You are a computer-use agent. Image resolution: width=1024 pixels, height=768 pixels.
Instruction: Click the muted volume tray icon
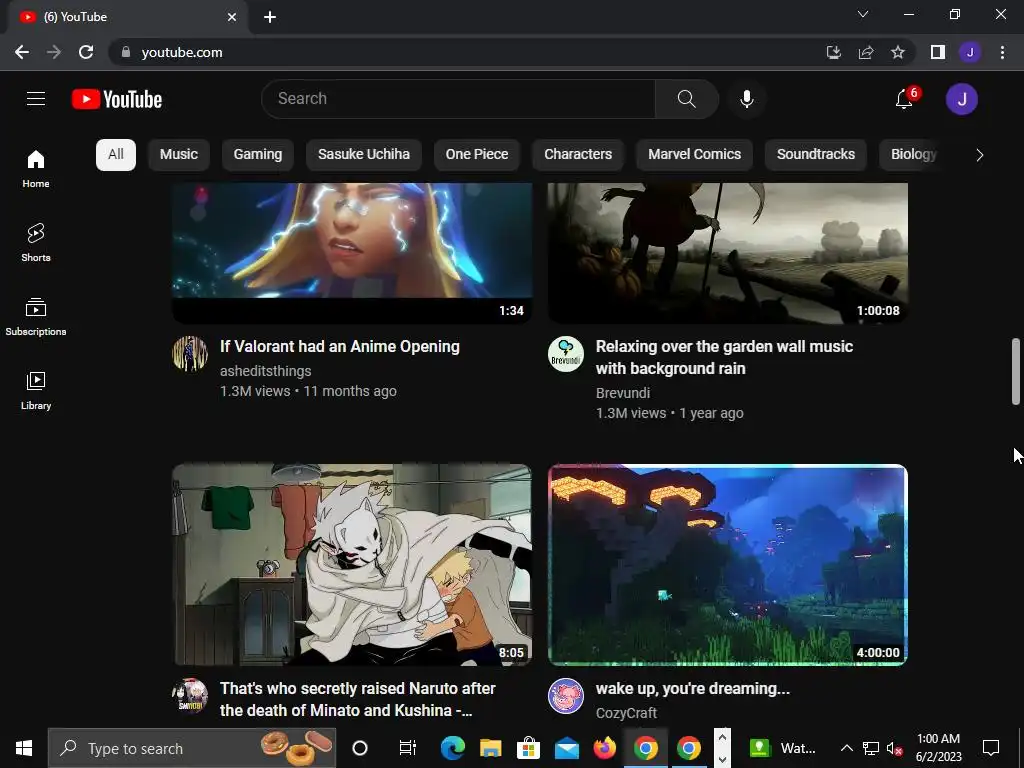[x=895, y=748]
